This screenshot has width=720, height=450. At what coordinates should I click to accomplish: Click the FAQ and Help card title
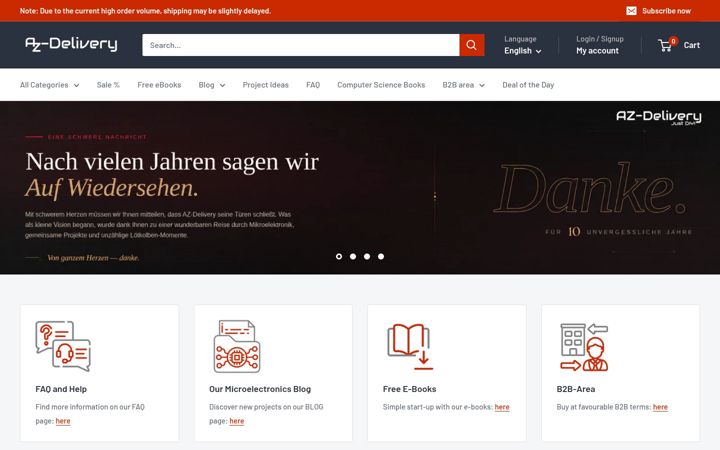[x=61, y=389]
